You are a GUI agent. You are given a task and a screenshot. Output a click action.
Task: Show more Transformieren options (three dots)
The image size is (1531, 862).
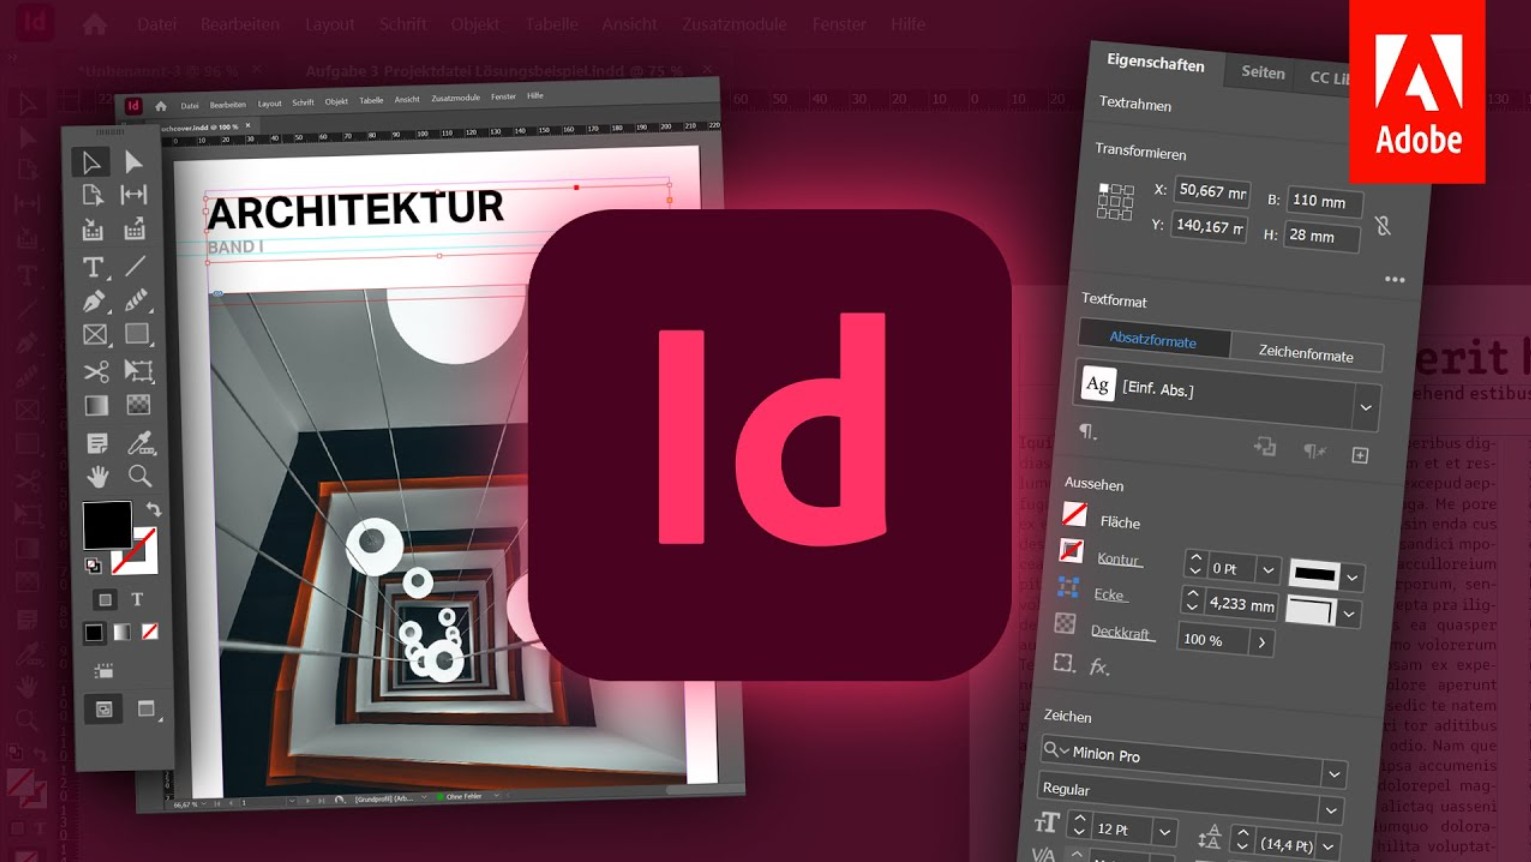tap(1395, 280)
